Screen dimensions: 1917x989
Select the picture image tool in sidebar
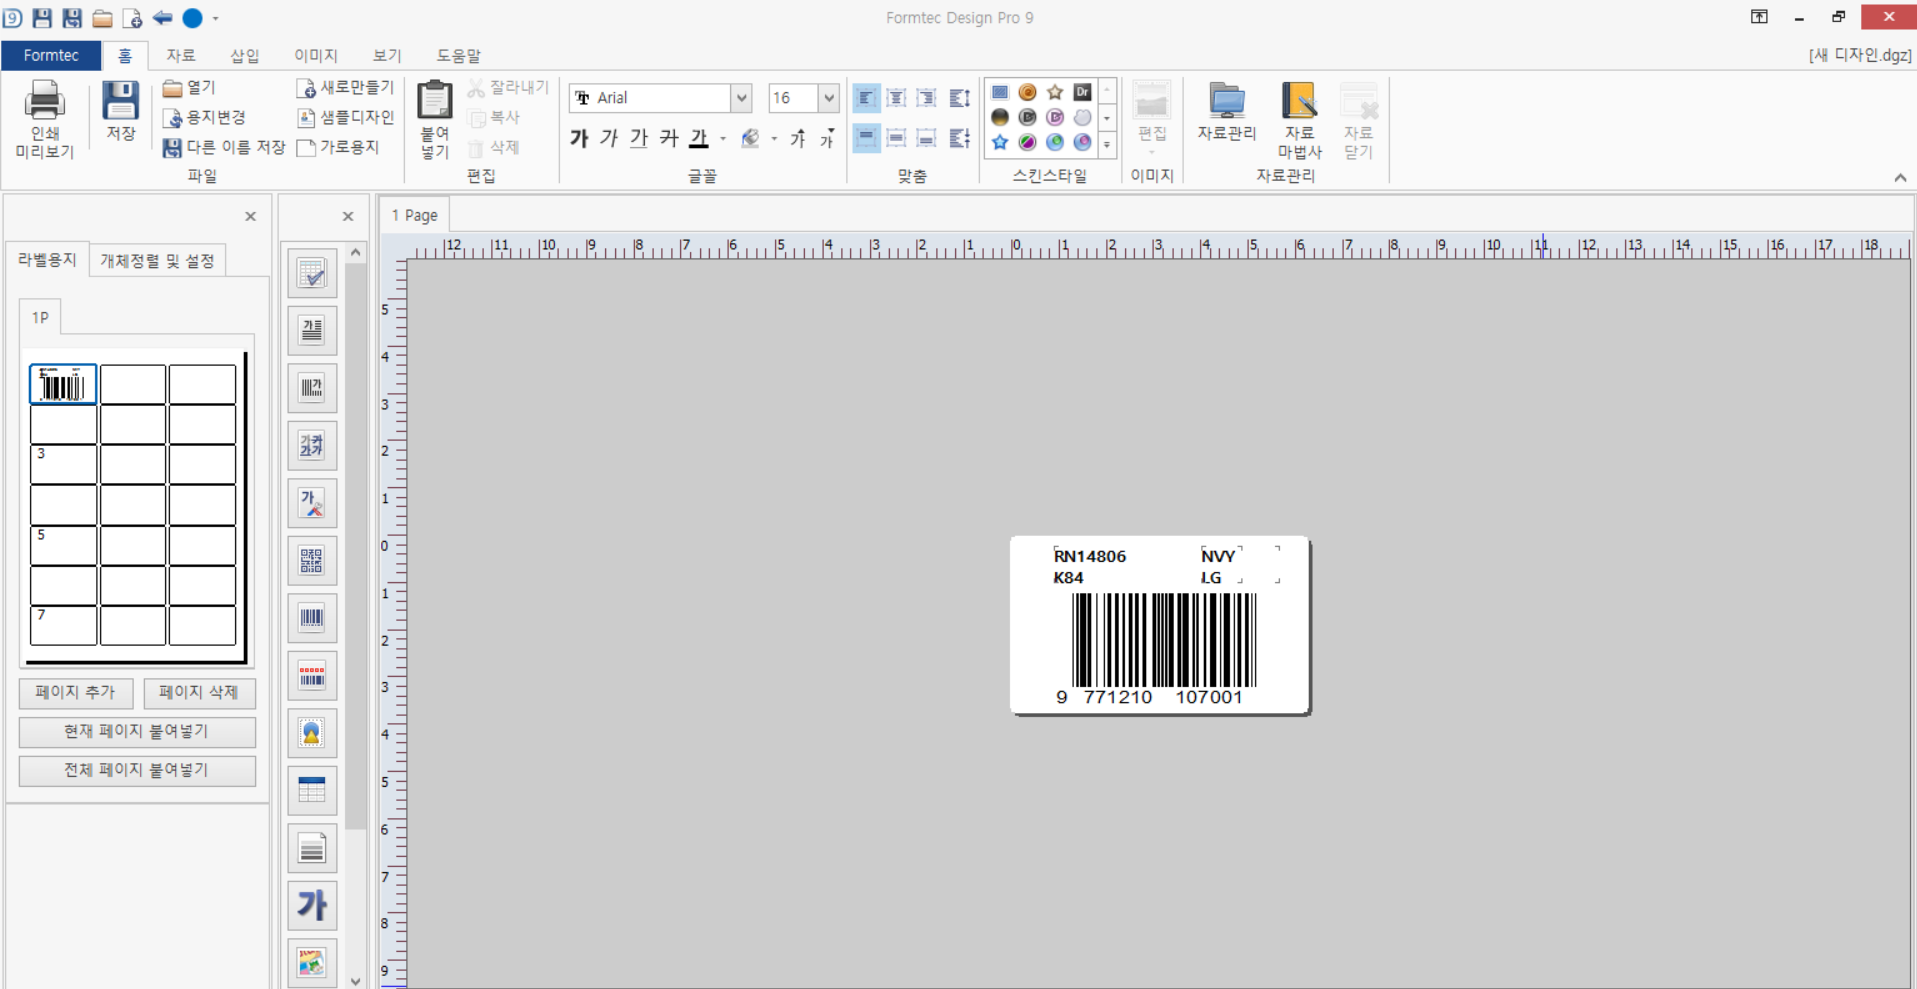312,963
